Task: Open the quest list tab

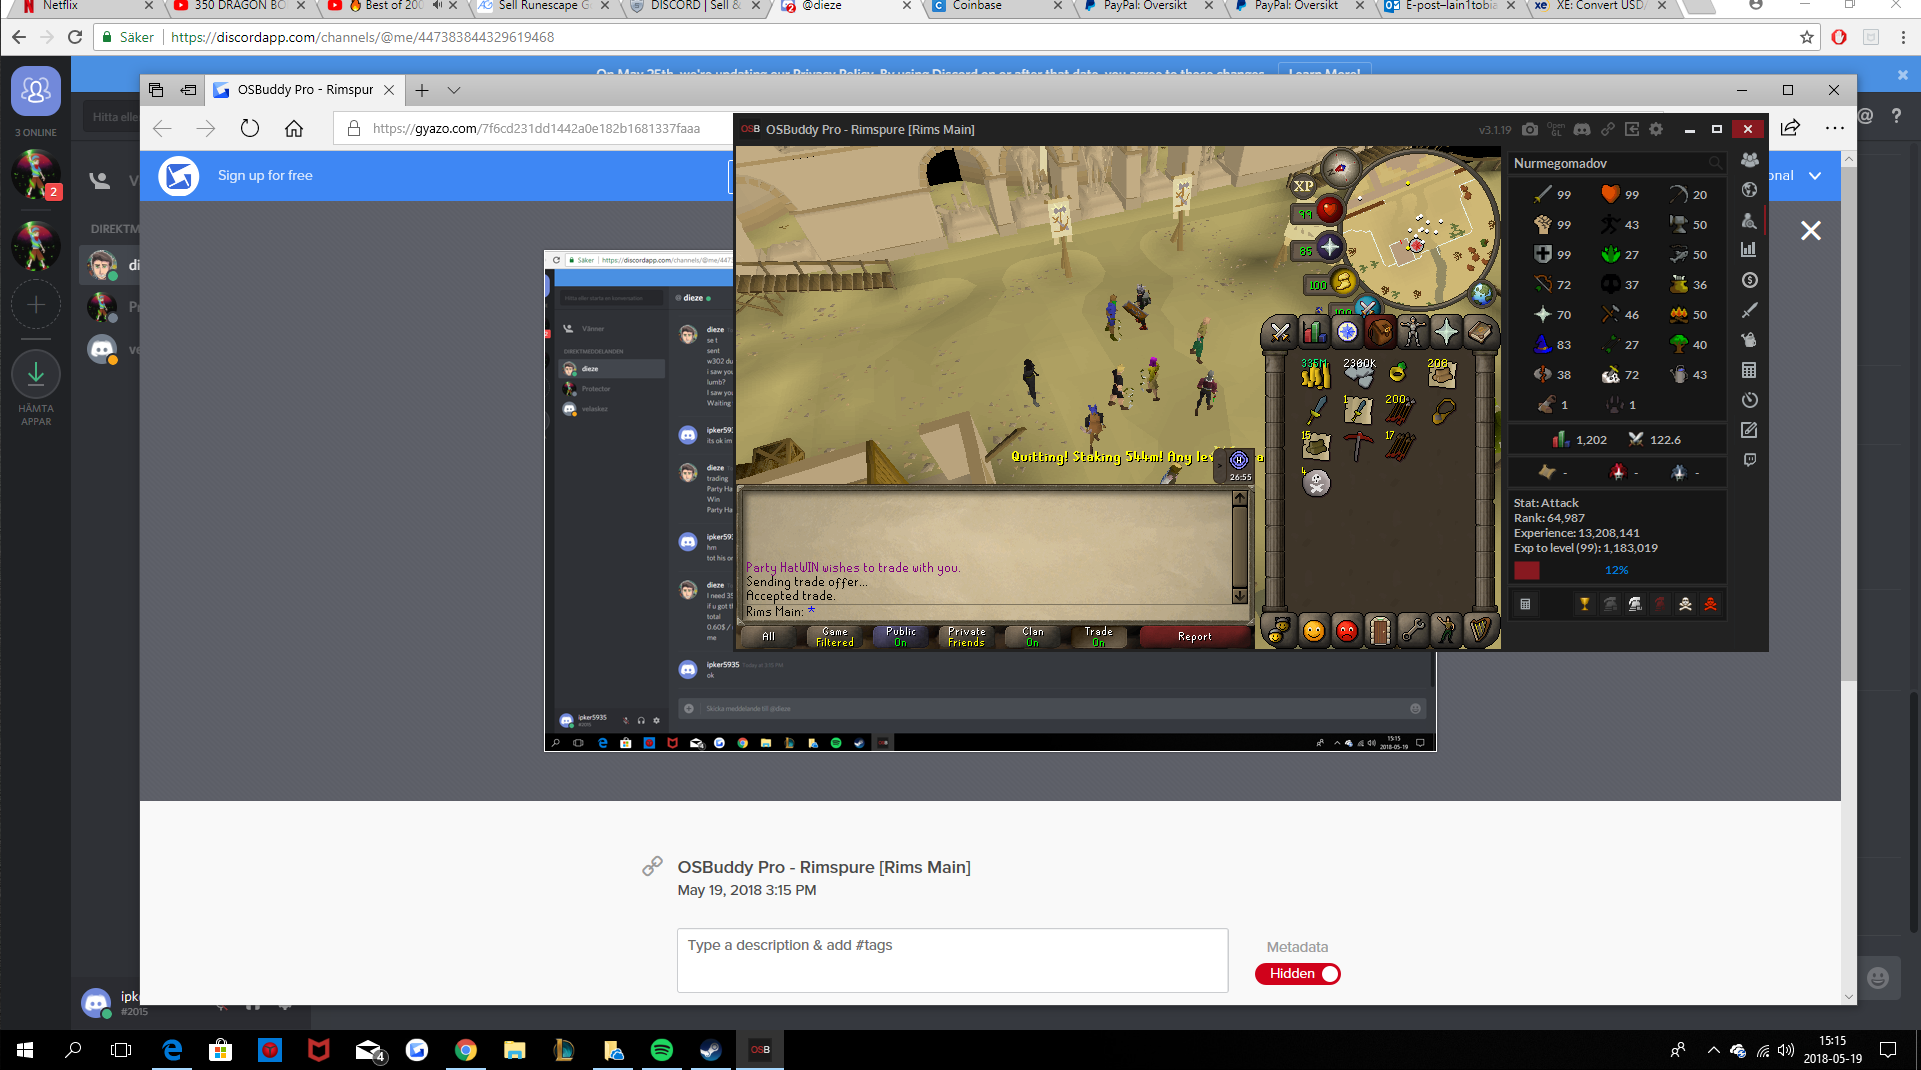Action: click(x=1347, y=332)
